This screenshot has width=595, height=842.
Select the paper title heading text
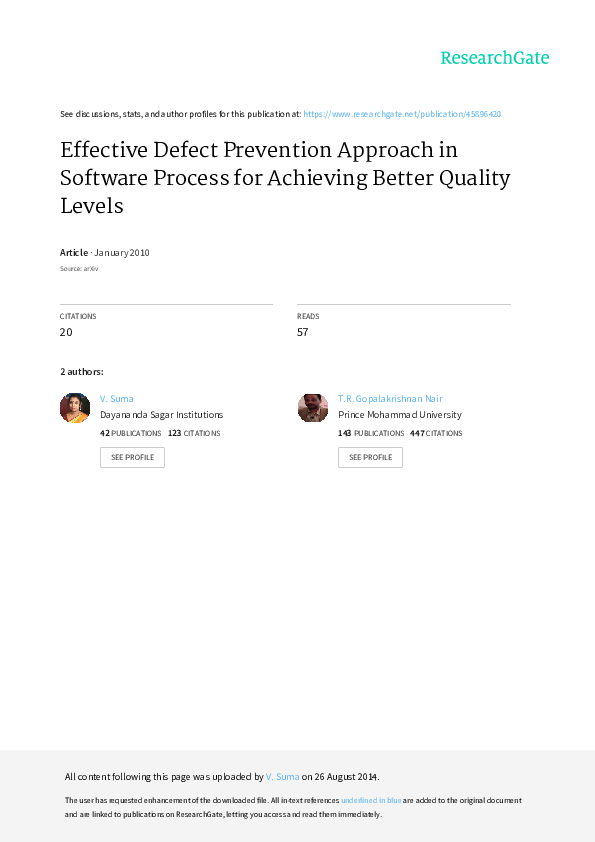point(285,178)
